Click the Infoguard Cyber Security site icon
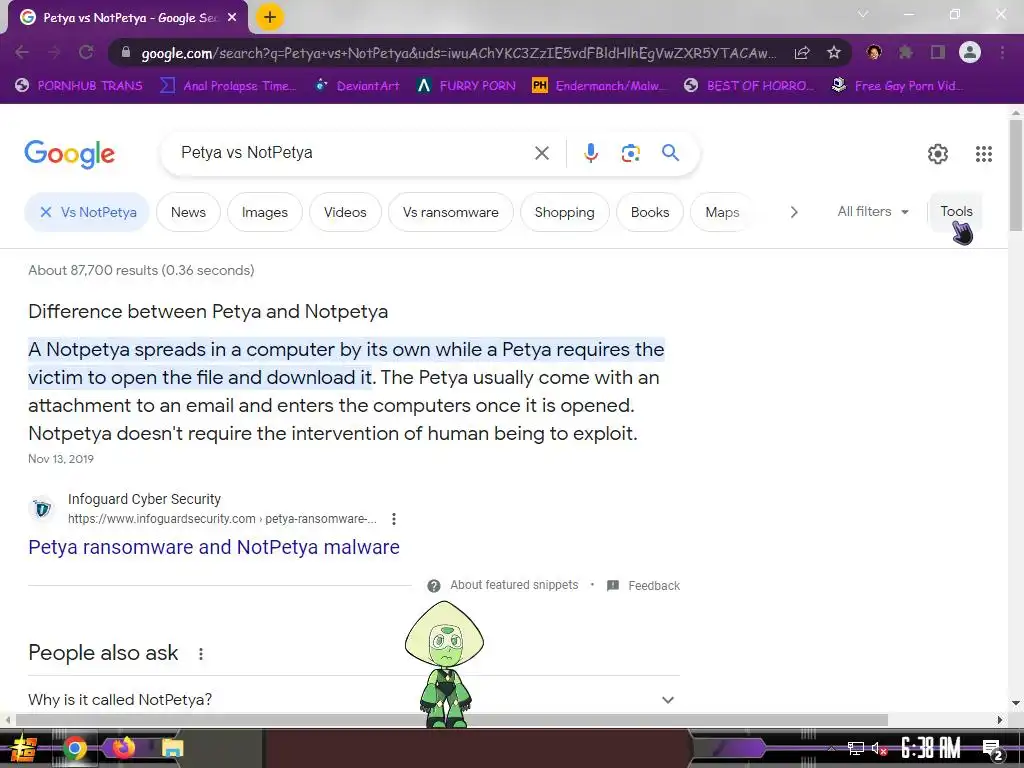1024x768 pixels. tap(42, 508)
